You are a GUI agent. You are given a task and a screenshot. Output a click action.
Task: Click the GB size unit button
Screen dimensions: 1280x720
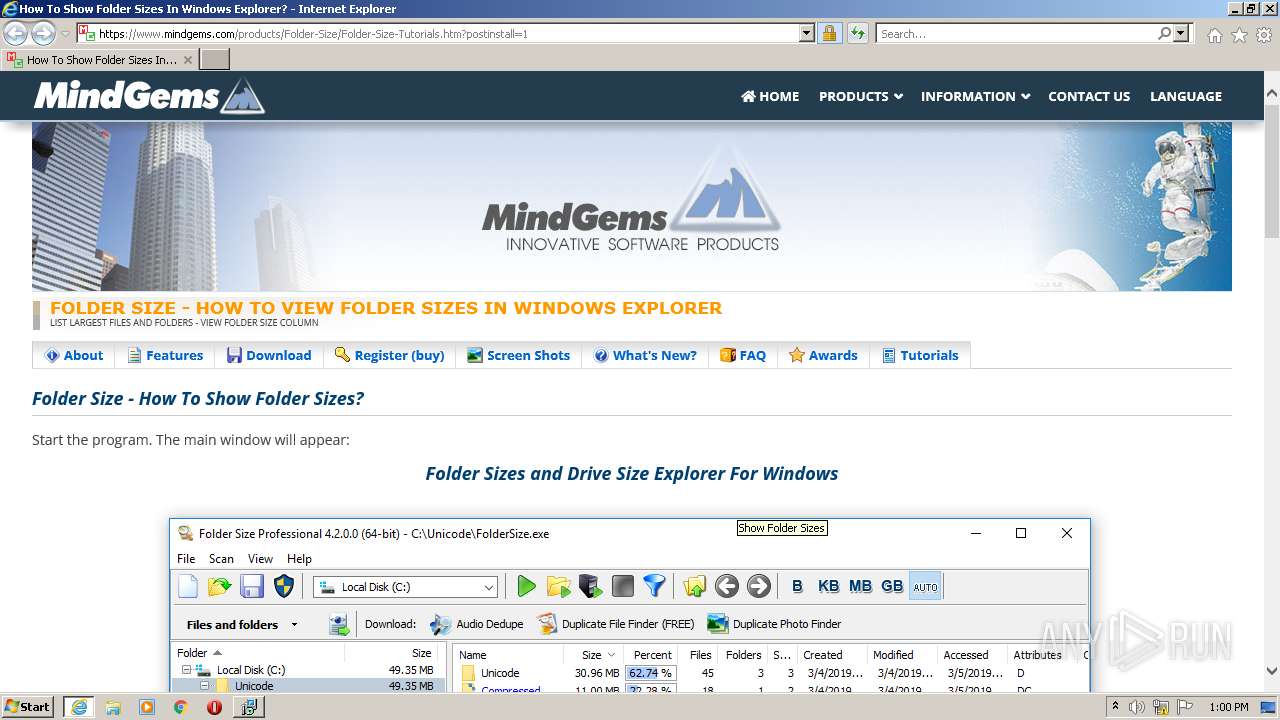coord(892,587)
